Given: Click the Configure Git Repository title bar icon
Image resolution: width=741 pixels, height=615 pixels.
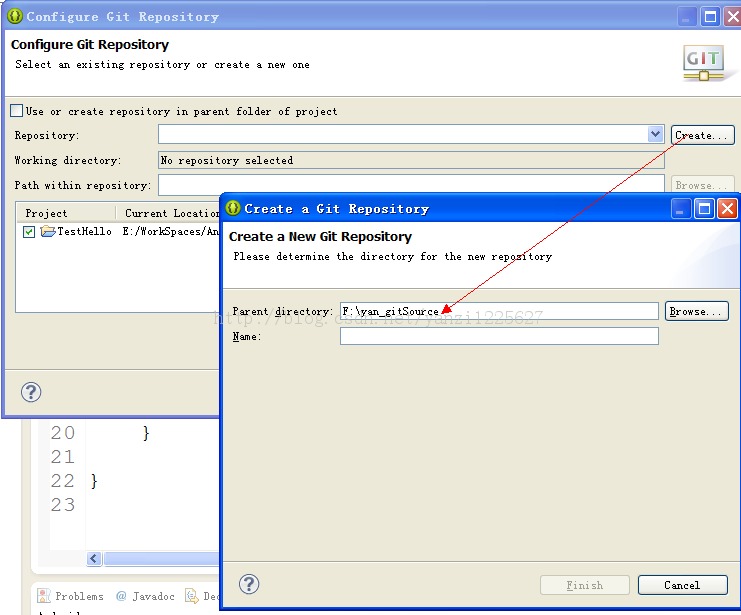Looking at the screenshot, I should 15,16.
